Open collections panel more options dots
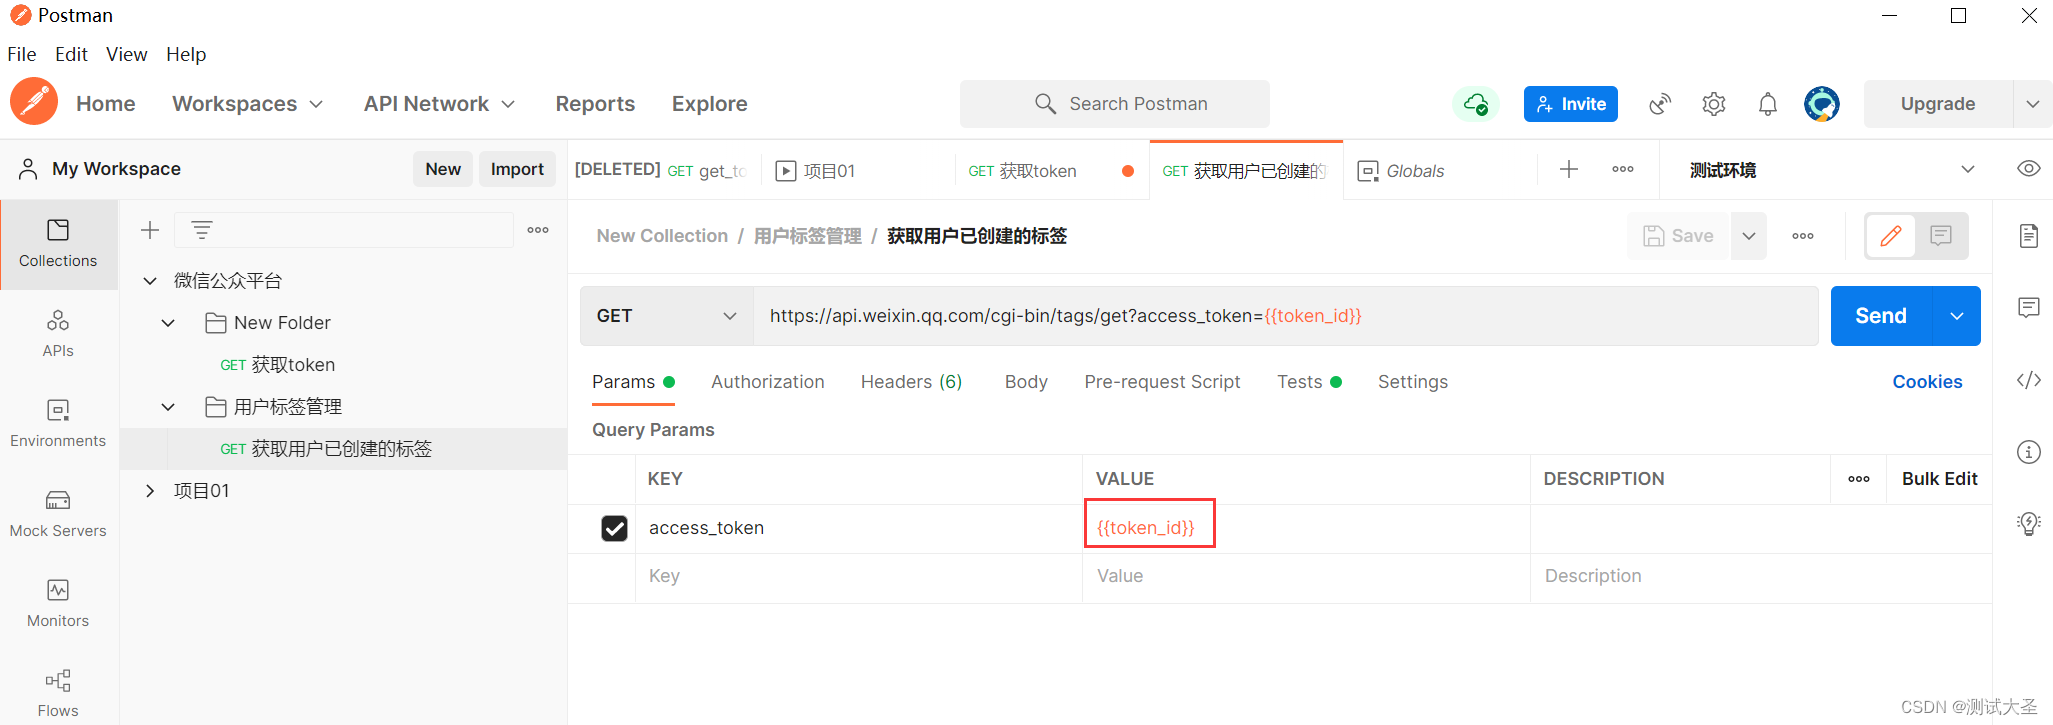The image size is (2053, 725). tap(538, 230)
